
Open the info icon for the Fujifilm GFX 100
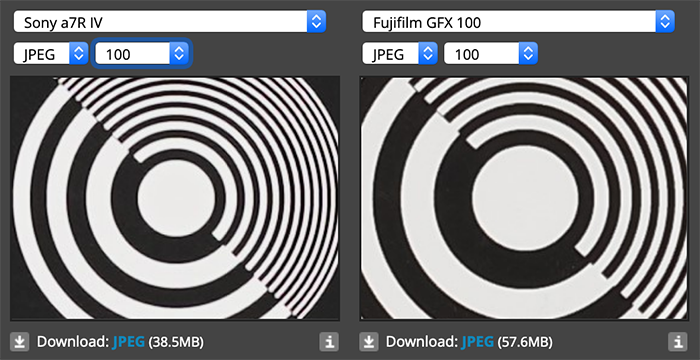678,342
